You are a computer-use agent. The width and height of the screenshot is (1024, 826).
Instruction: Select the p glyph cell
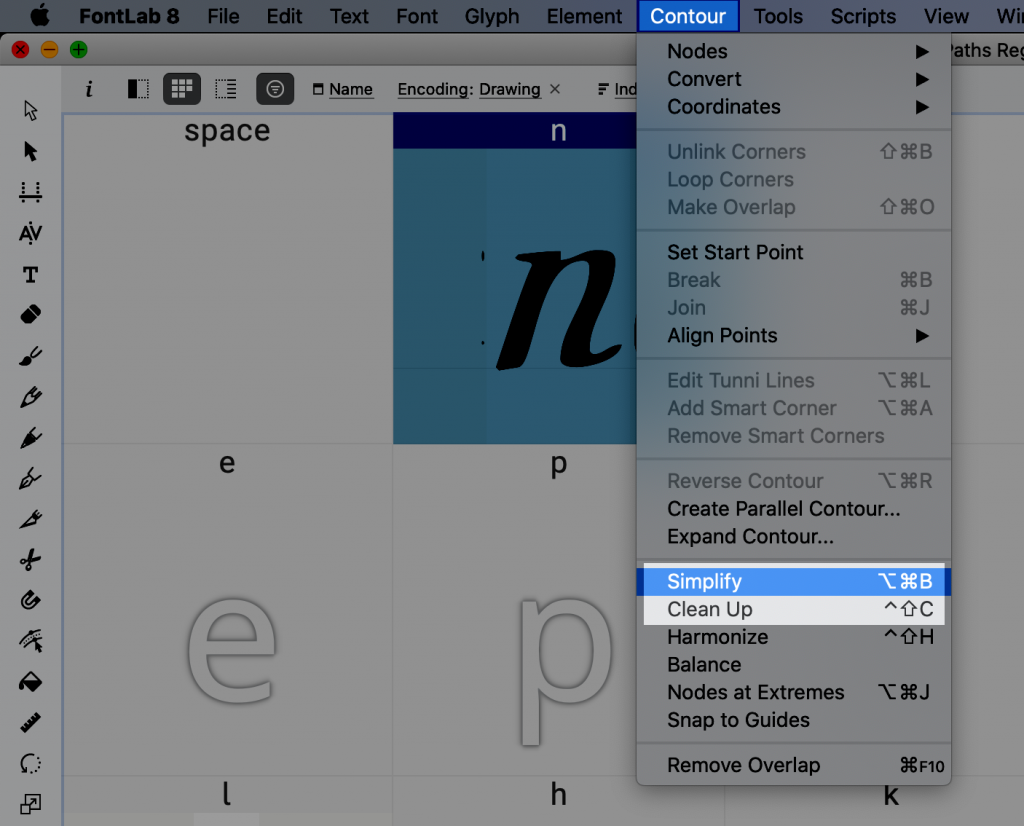click(515, 610)
